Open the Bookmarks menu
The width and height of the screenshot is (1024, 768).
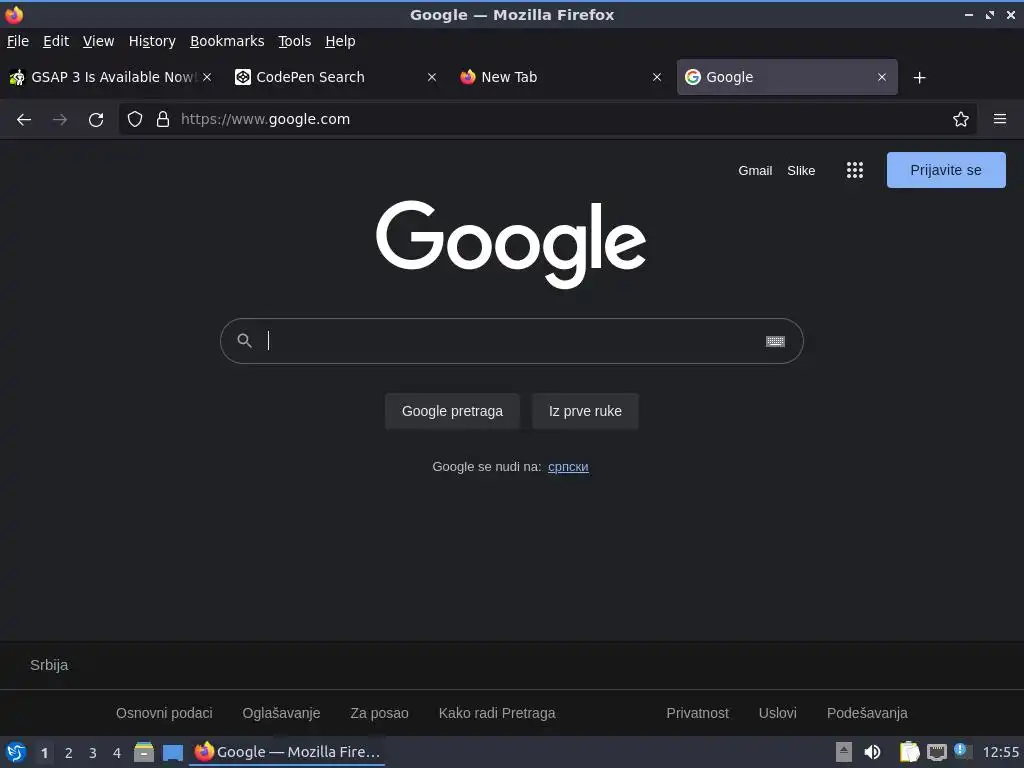coord(227,41)
